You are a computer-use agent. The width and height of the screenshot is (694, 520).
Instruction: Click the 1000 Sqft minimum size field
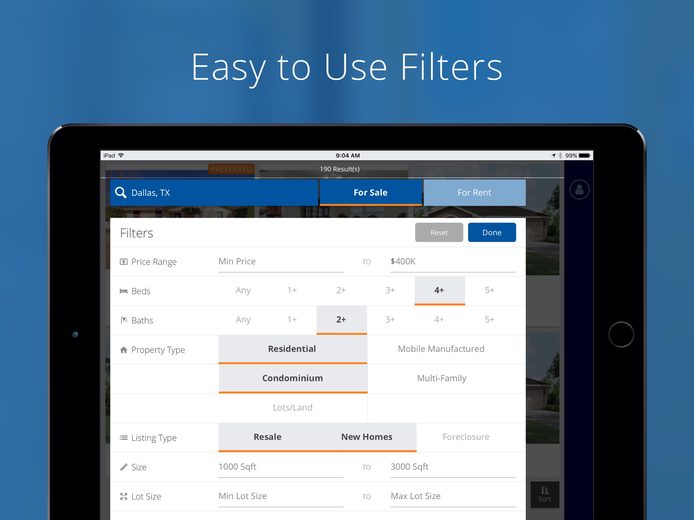click(x=281, y=468)
